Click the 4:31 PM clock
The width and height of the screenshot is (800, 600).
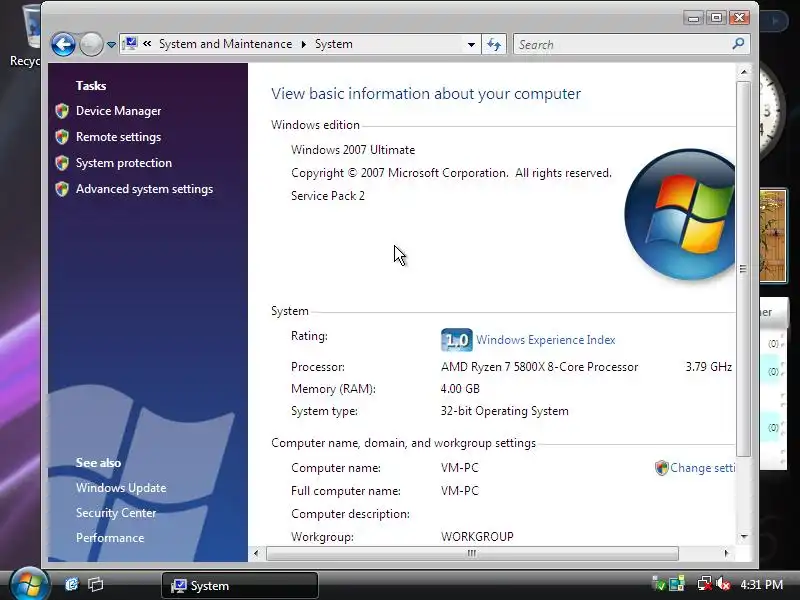pyautogui.click(x=761, y=585)
